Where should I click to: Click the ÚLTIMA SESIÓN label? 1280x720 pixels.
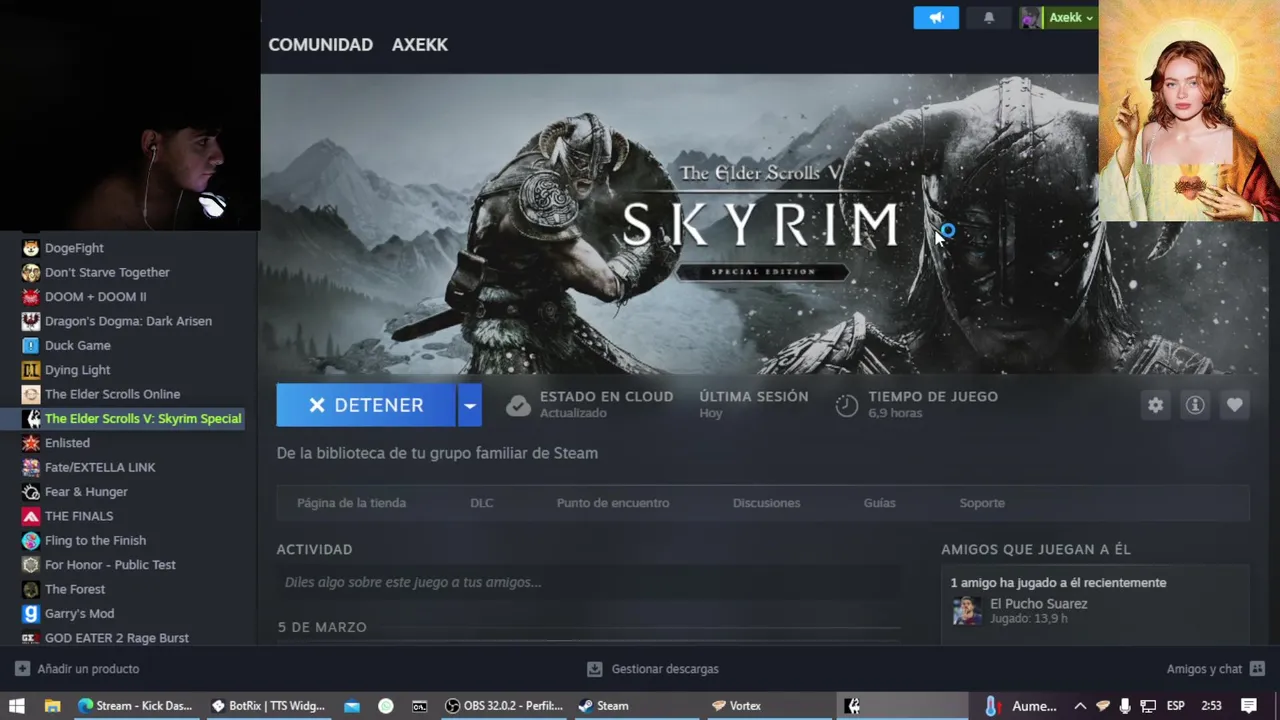pyautogui.click(x=754, y=397)
